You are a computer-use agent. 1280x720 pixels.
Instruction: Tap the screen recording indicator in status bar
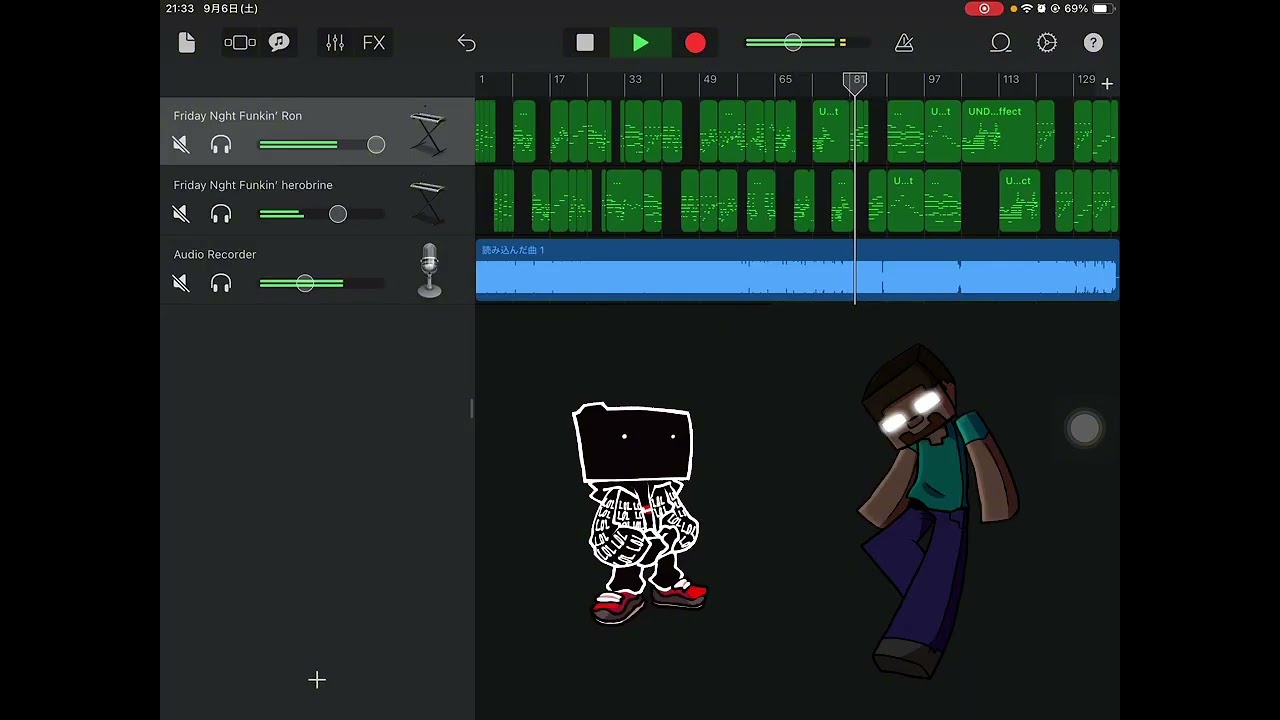(984, 8)
